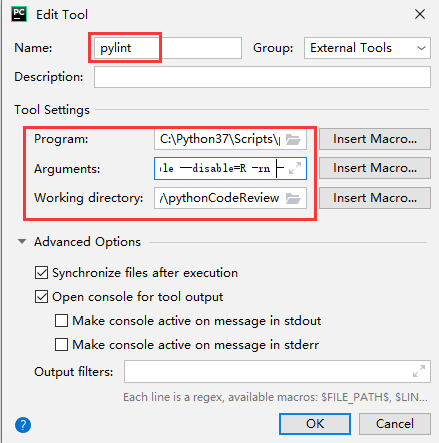Focus the Description text field
This screenshot has width=439, height=443.
point(262,77)
